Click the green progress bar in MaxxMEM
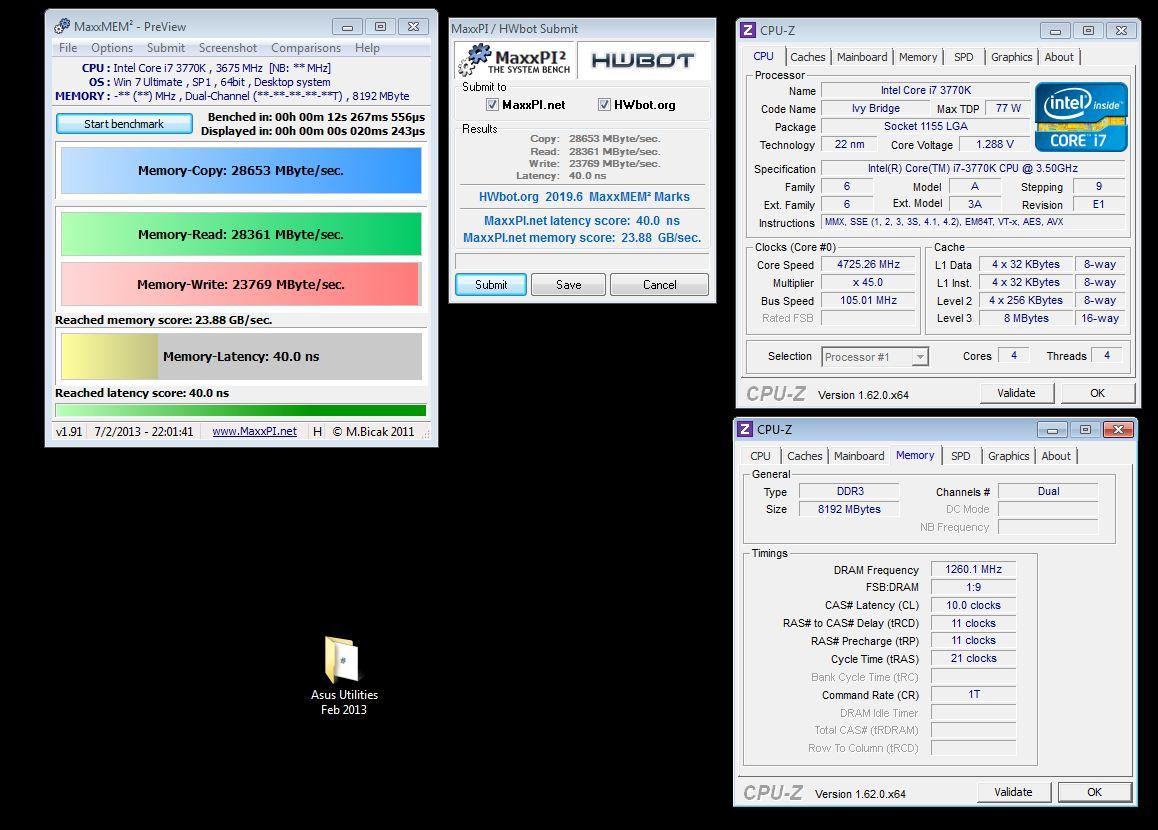The height and width of the screenshot is (830, 1158). coord(241,411)
